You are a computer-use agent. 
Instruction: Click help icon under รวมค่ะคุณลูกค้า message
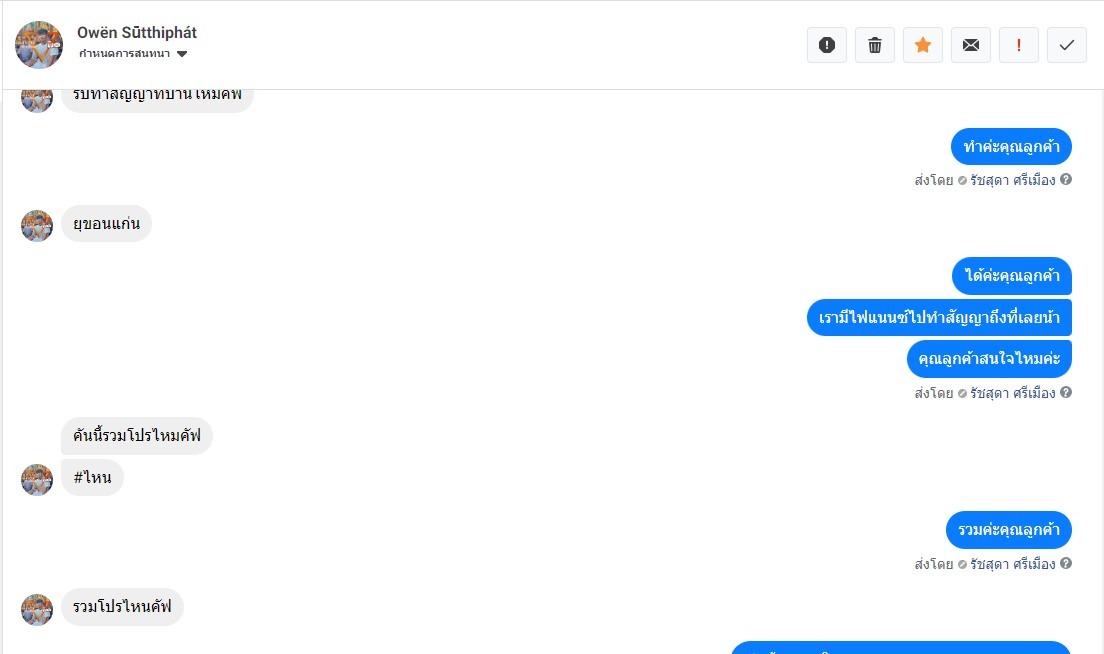[1066, 563]
